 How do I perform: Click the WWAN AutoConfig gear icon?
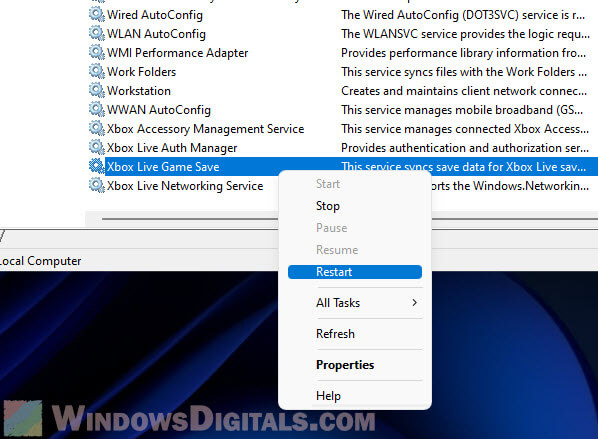click(97, 110)
